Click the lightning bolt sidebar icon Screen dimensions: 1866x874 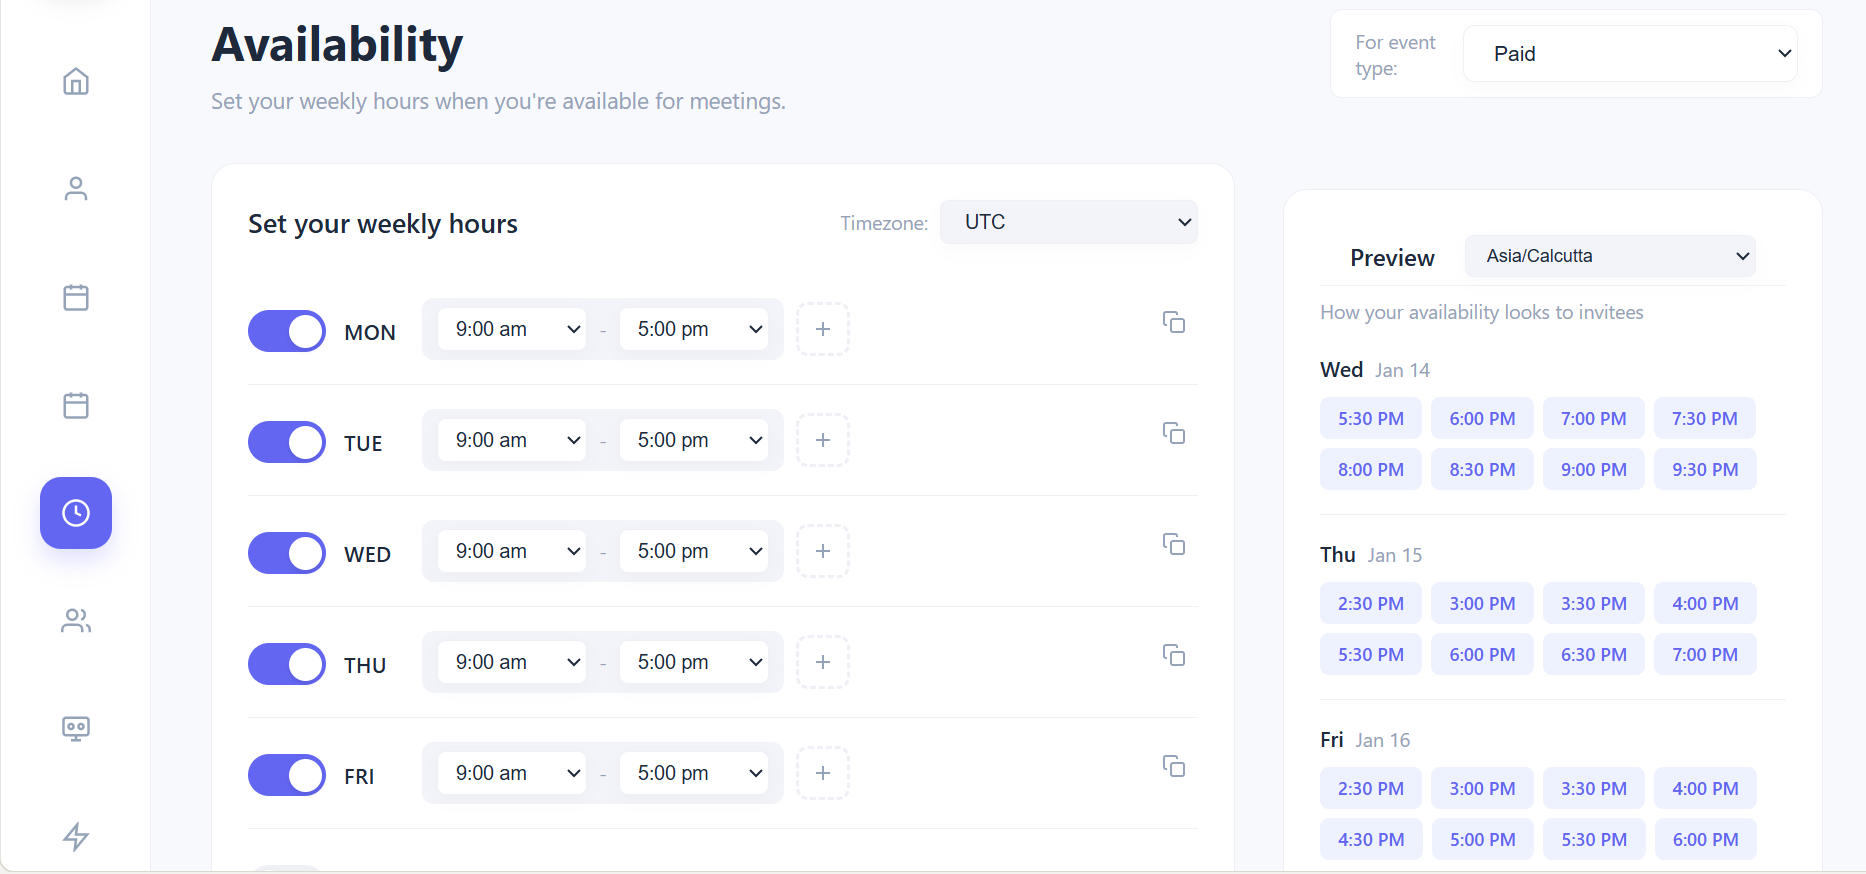coord(76,836)
